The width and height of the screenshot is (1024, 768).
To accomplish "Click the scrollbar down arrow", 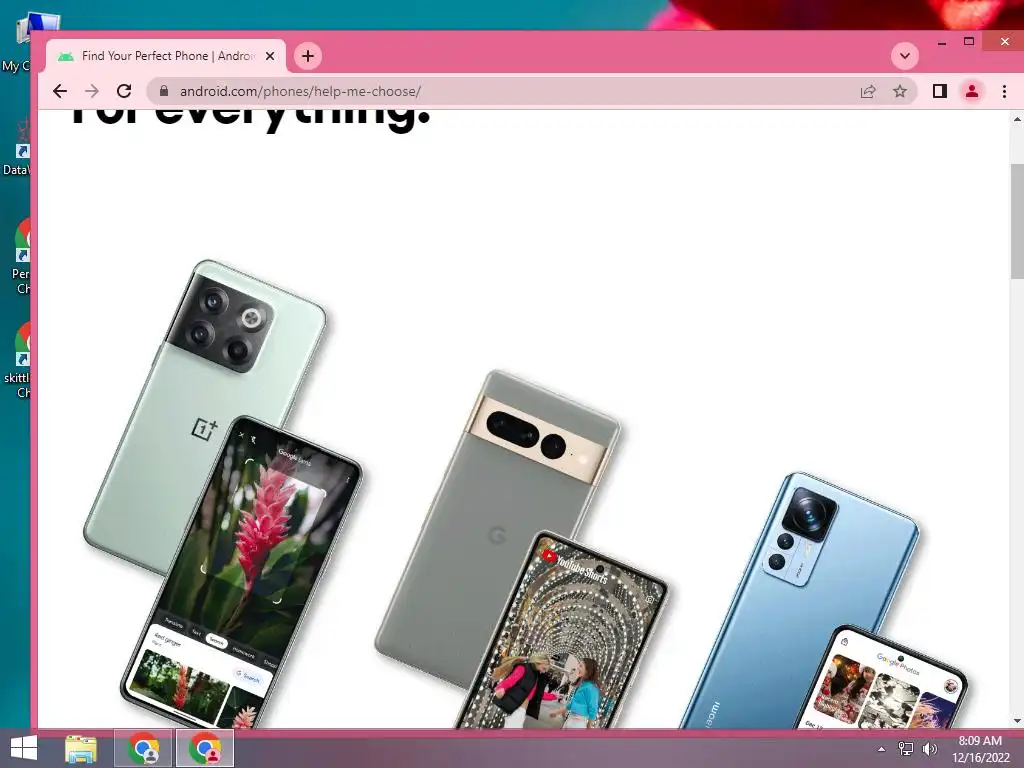I will point(1017,721).
